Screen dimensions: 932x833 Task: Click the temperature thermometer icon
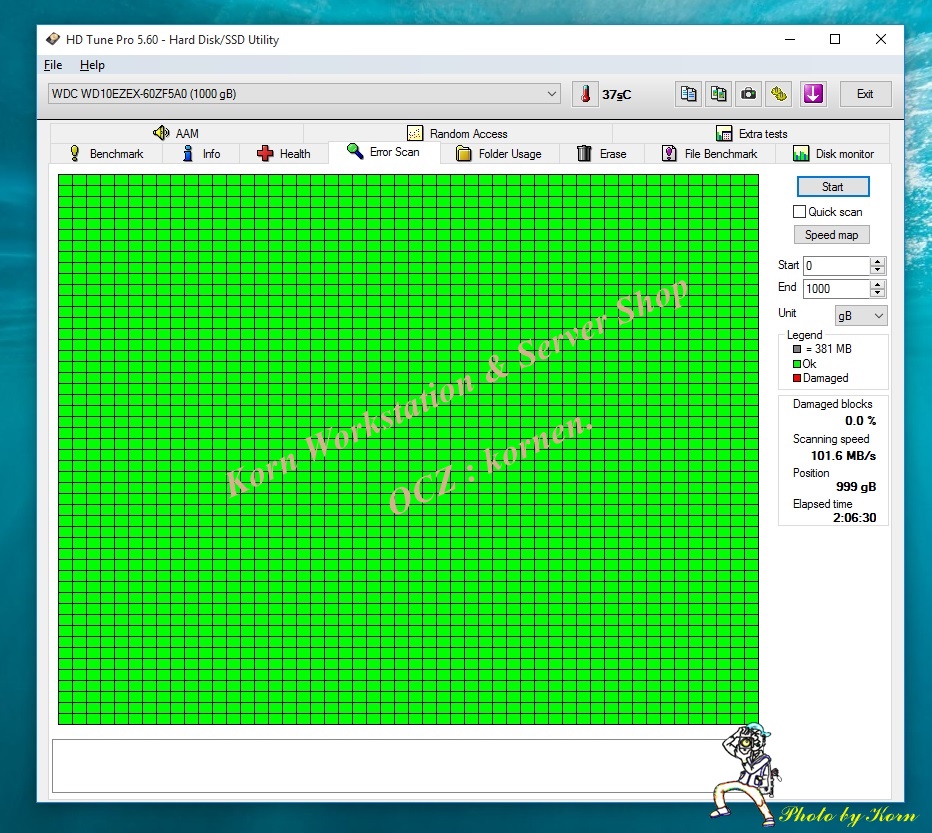[585, 94]
